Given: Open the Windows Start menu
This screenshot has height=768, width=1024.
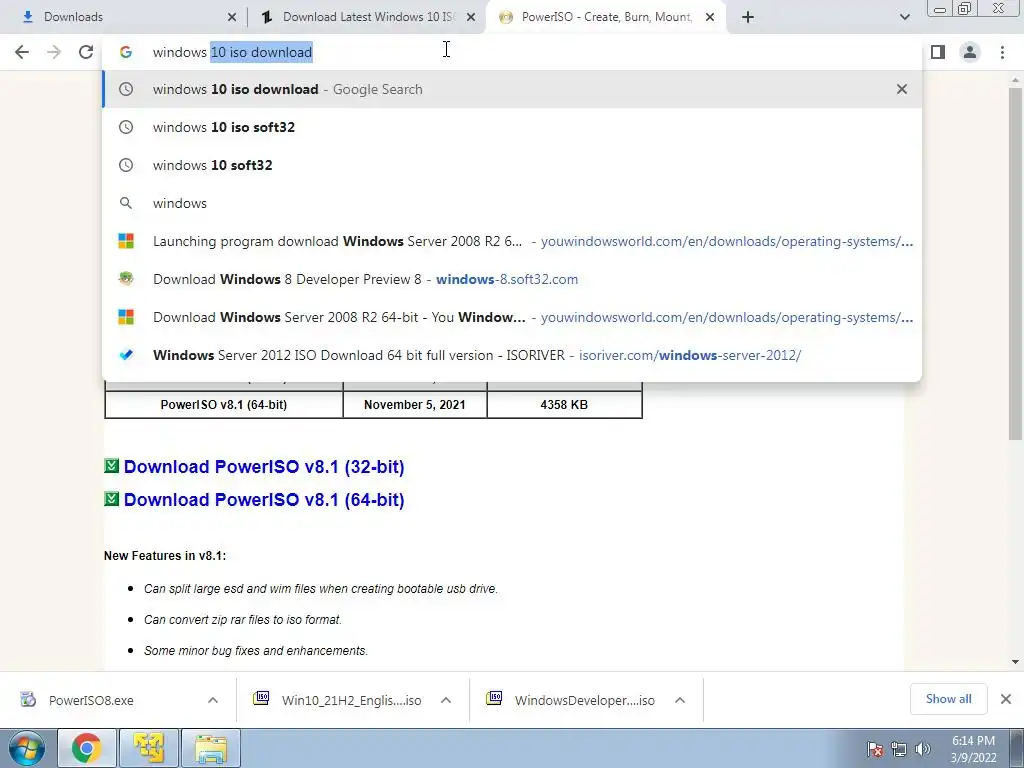Looking at the screenshot, I should [x=27, y=748].
